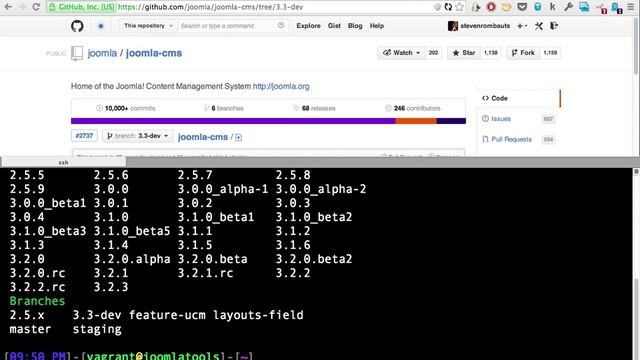The height and width of the screenshot is (360, 640).
Task: Open the http://joomla.org link
Action: (x=281, y=86)
